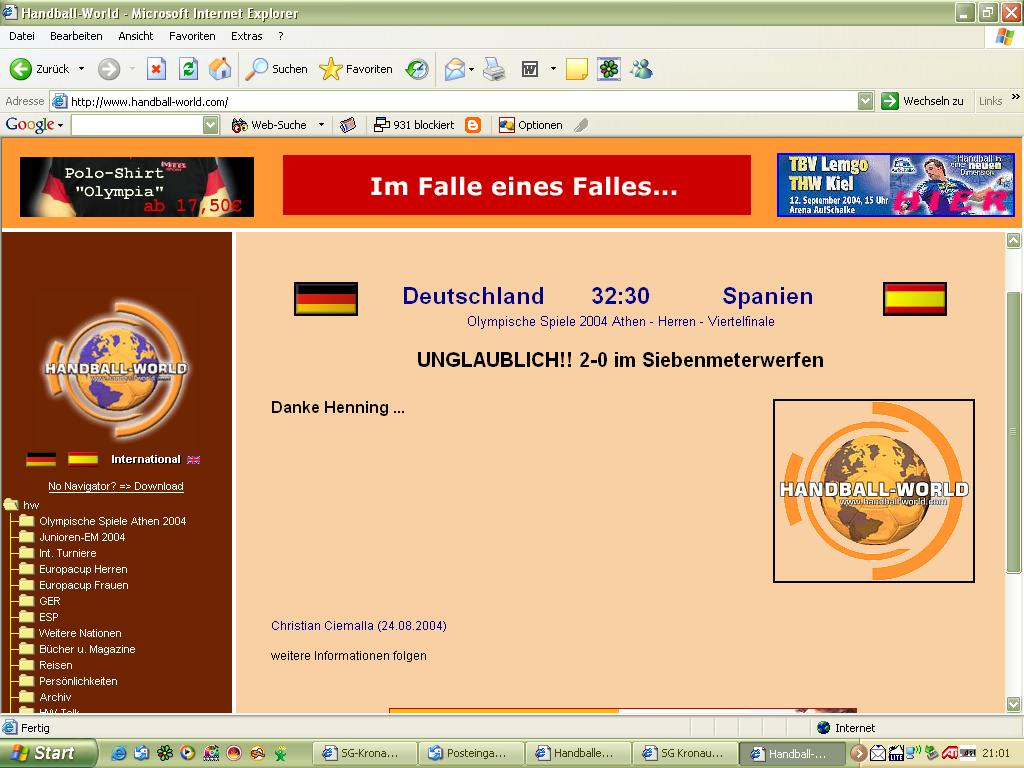This screenshot has height=768, width=1024.
Task: Open the History (Verlauf) clock icon
Action: click(x=417, y=69)
